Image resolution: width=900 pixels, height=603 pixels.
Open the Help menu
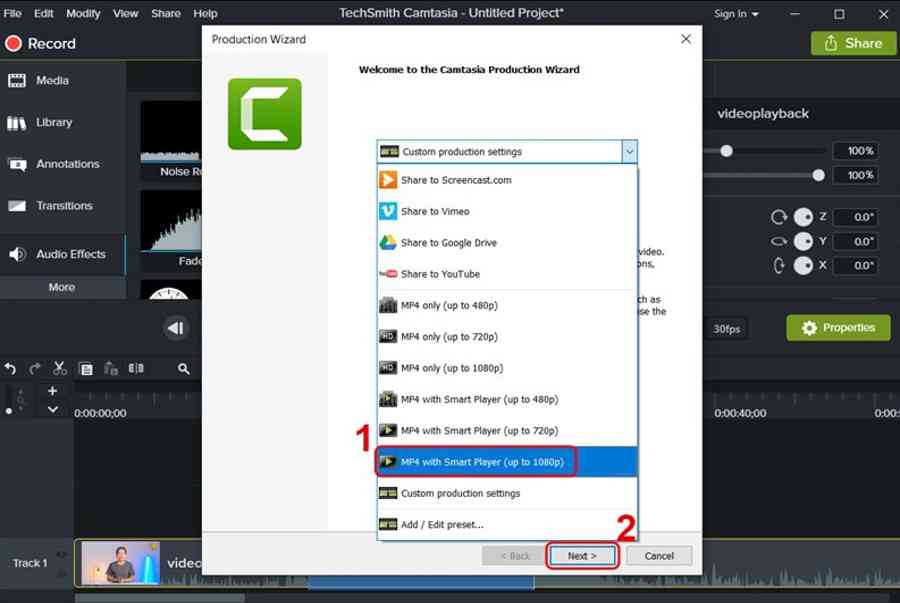point(205,13)
